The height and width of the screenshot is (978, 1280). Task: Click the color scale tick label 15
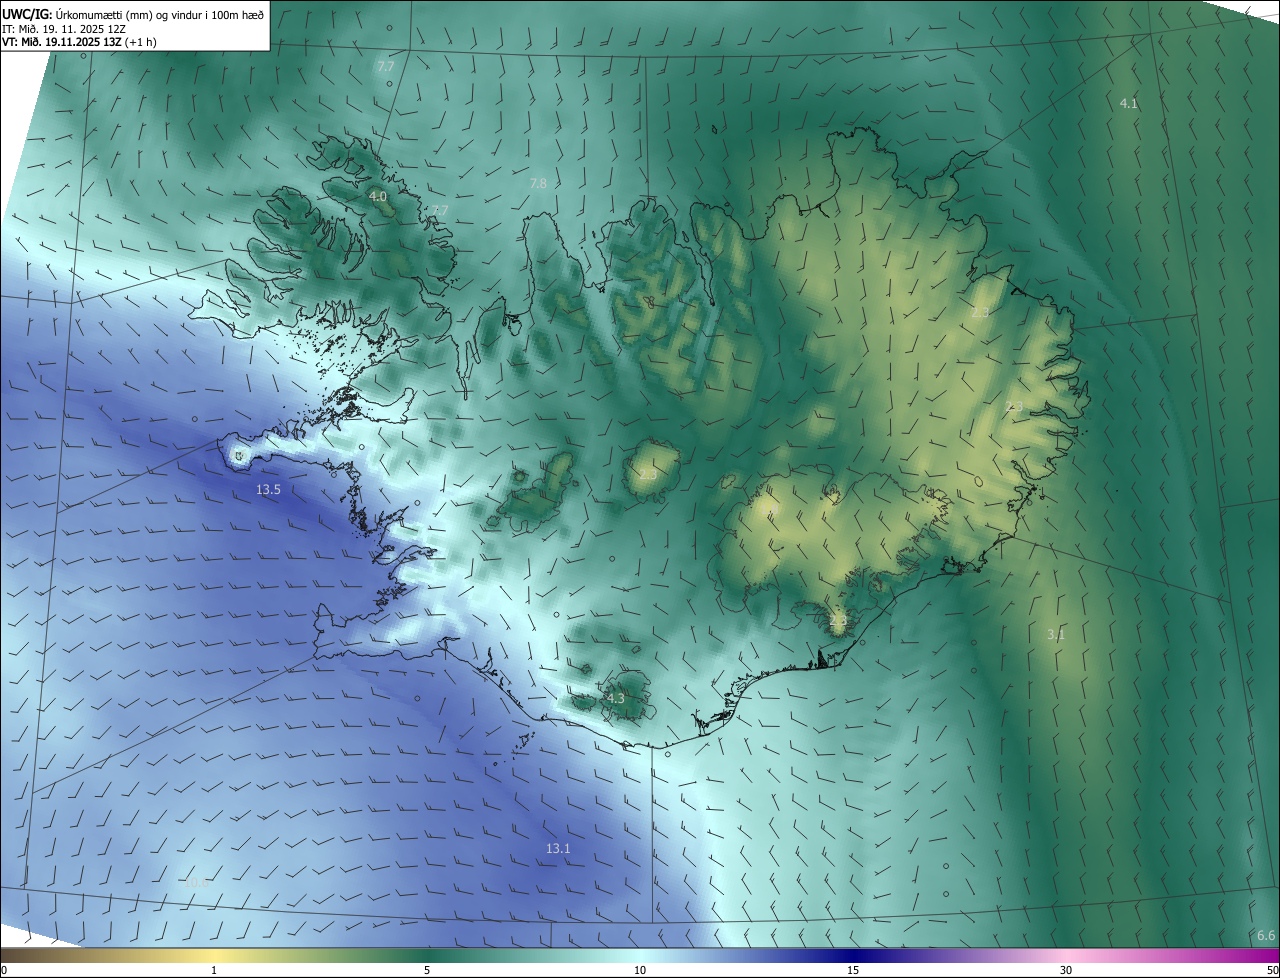pyautogui.click(x=853, y=971)
